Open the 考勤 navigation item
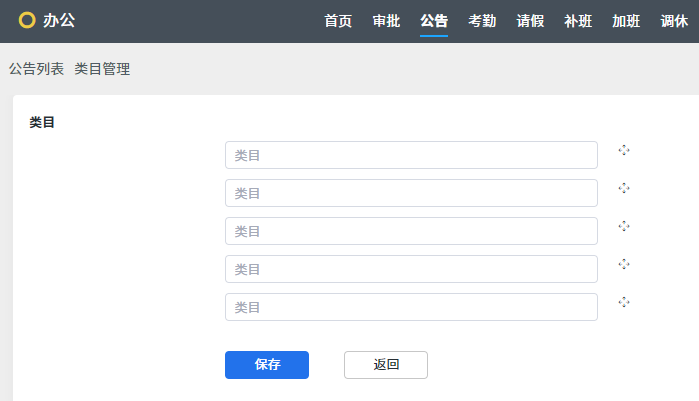This screenshot has width=699, height=401. pos(482,21)
